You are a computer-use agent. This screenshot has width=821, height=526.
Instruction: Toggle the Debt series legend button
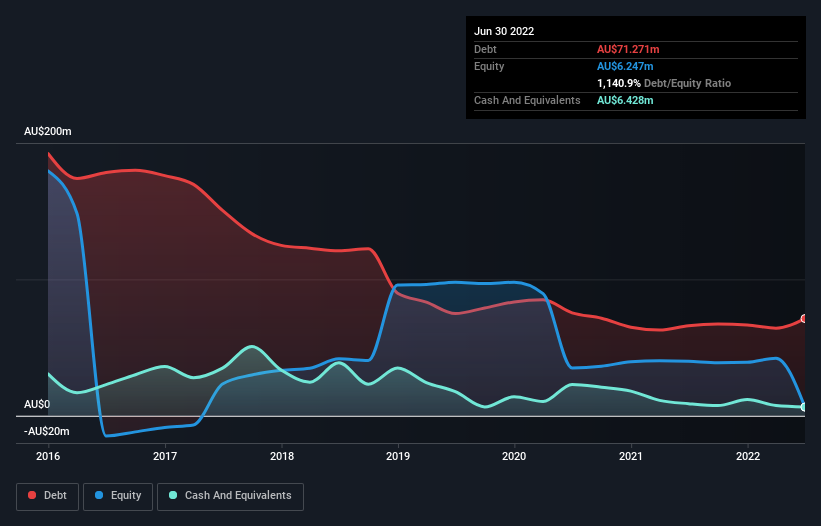pyautogui.click(x=48, y=496)
